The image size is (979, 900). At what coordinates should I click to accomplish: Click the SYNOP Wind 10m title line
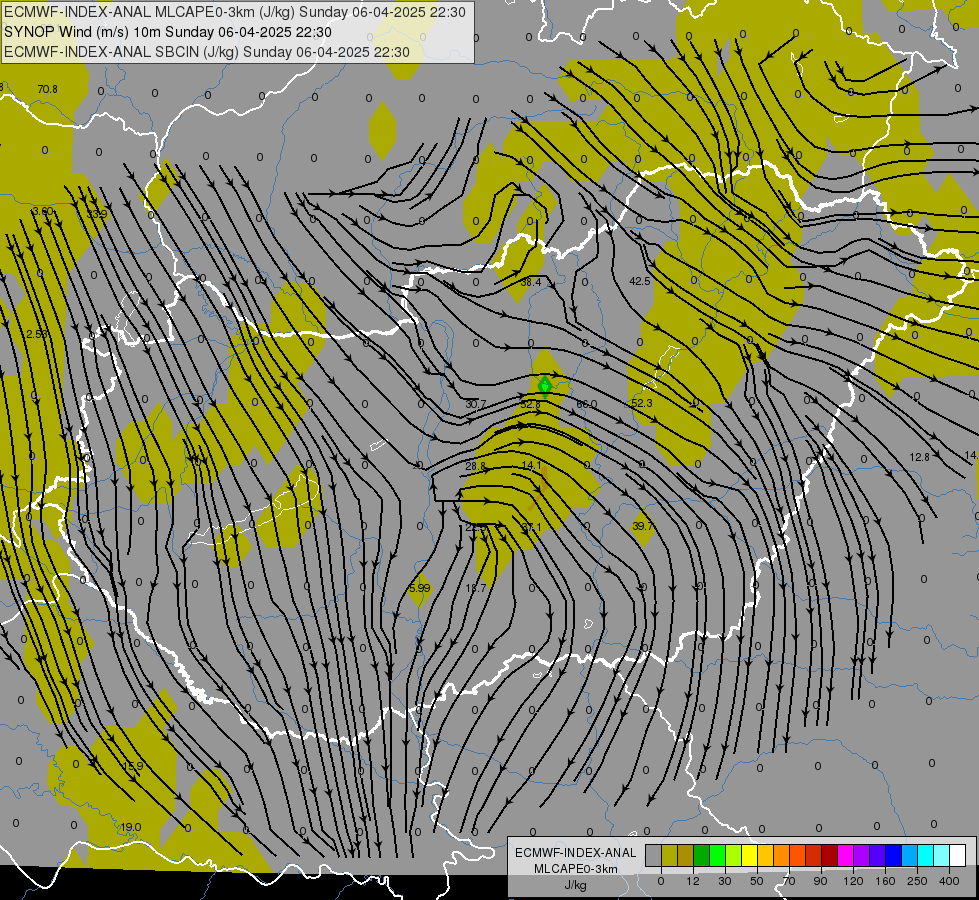click(168, 32)
